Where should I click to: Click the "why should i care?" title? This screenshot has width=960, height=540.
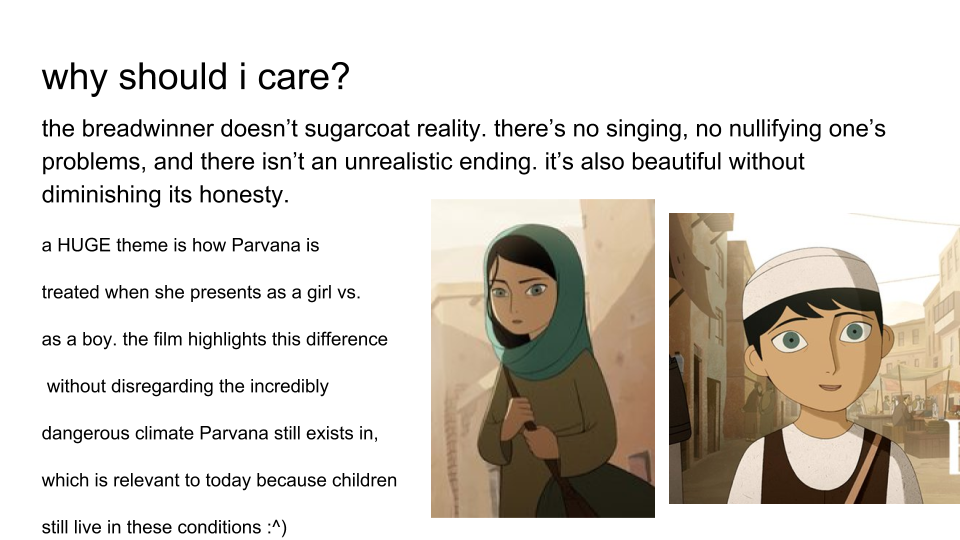click(x=195, y=78)
